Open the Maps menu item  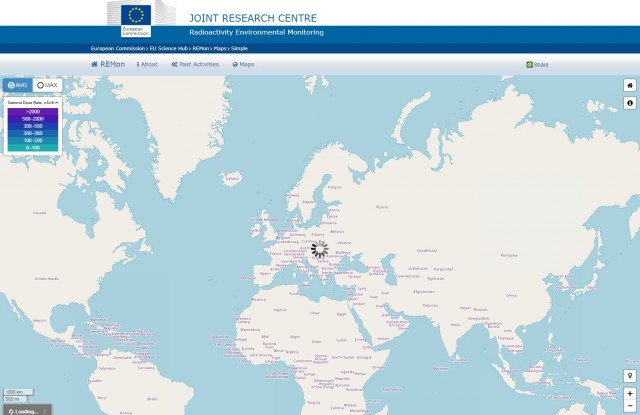coord(243,64)
